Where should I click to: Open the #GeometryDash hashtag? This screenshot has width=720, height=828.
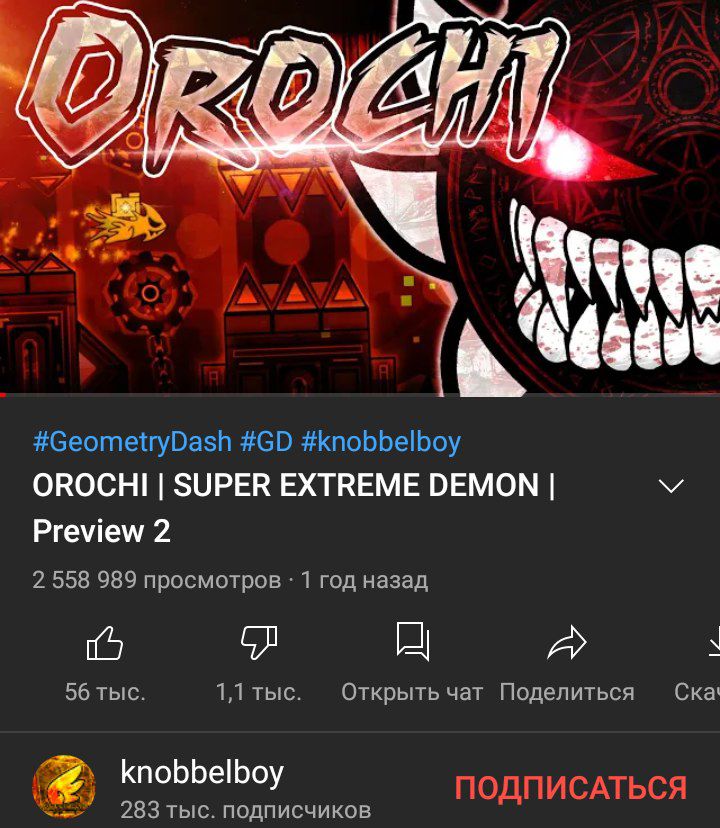point(133,441)
